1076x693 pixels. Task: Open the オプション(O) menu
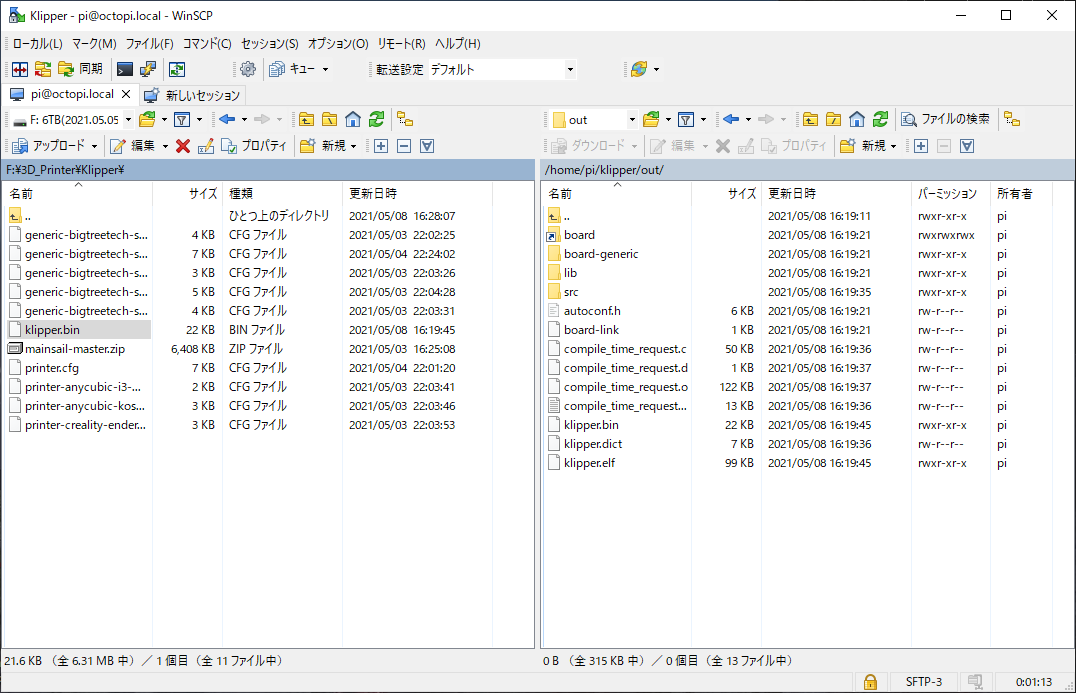338,44
